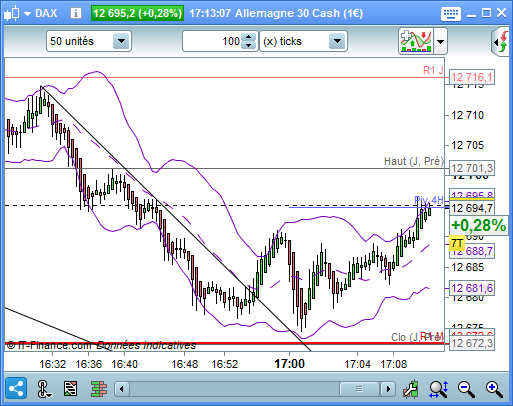The image size is (513, 406).
Task: Expand the (x) ticks timeframe dropdown
Action: 337,41
